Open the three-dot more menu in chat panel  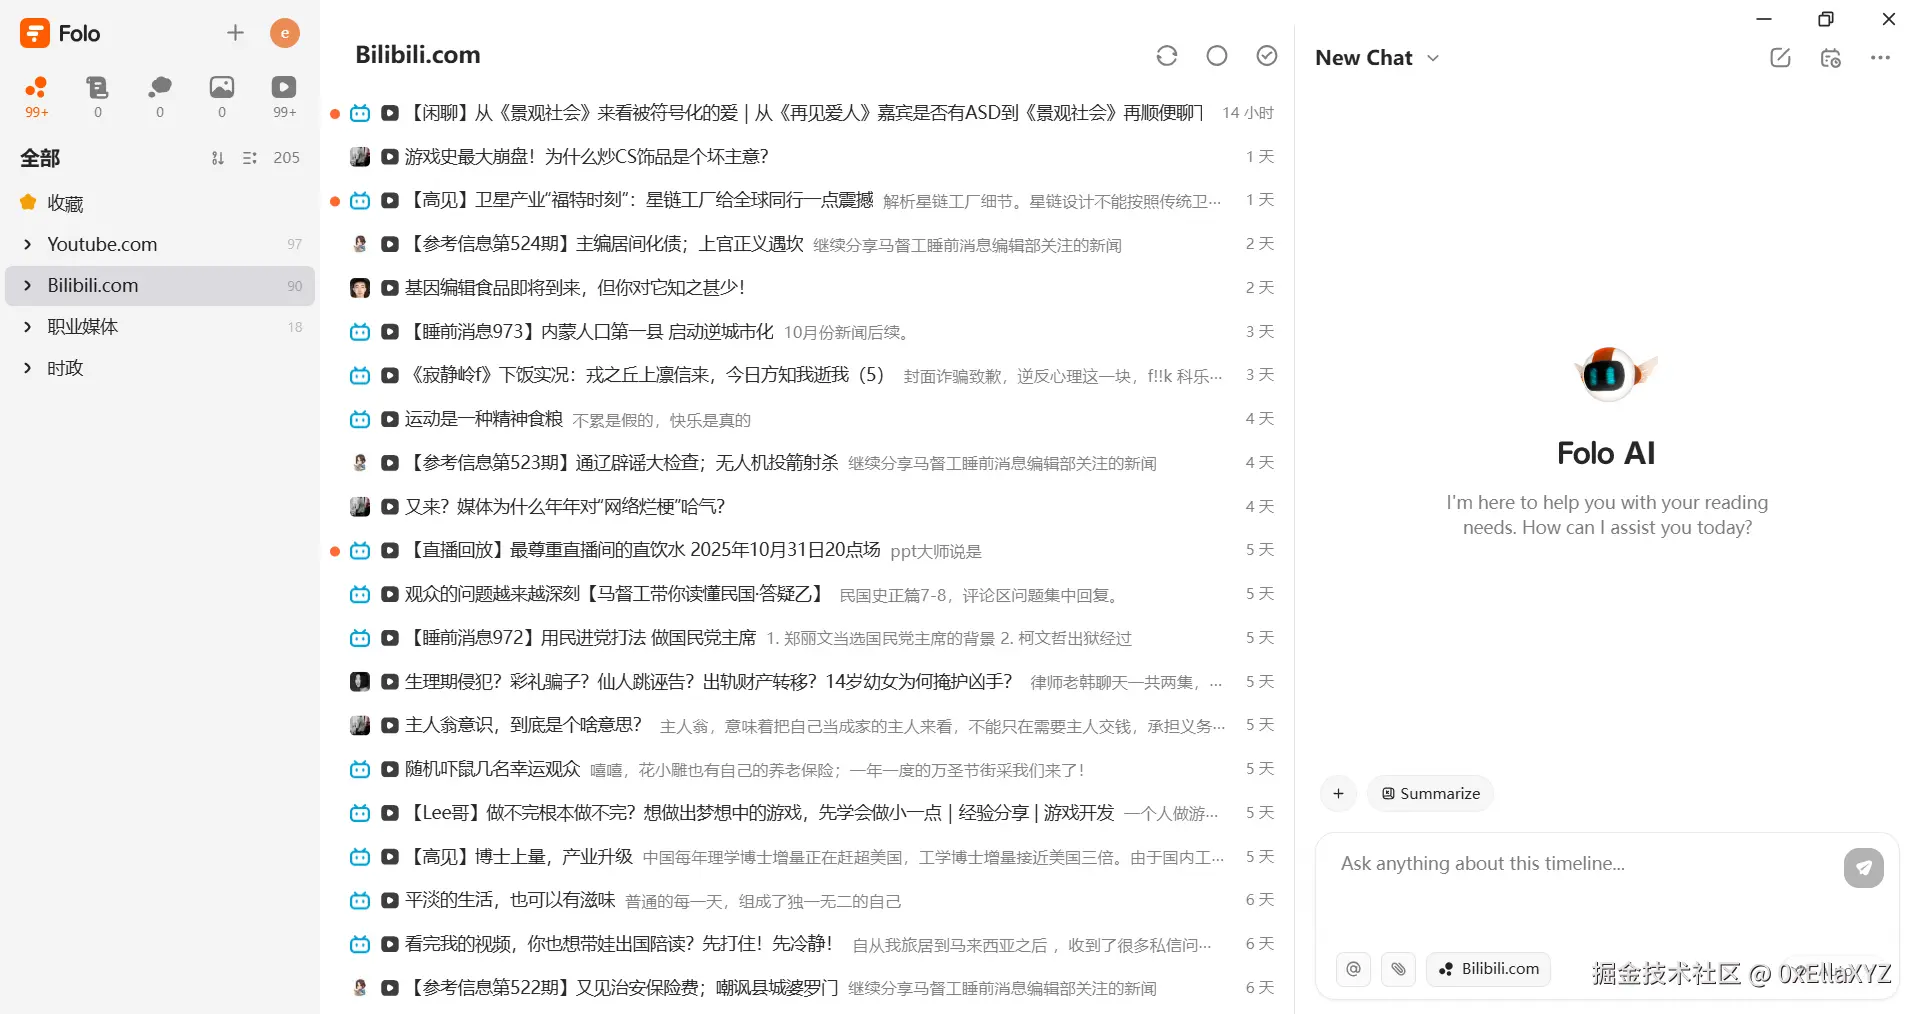(x=1880, y=58)
